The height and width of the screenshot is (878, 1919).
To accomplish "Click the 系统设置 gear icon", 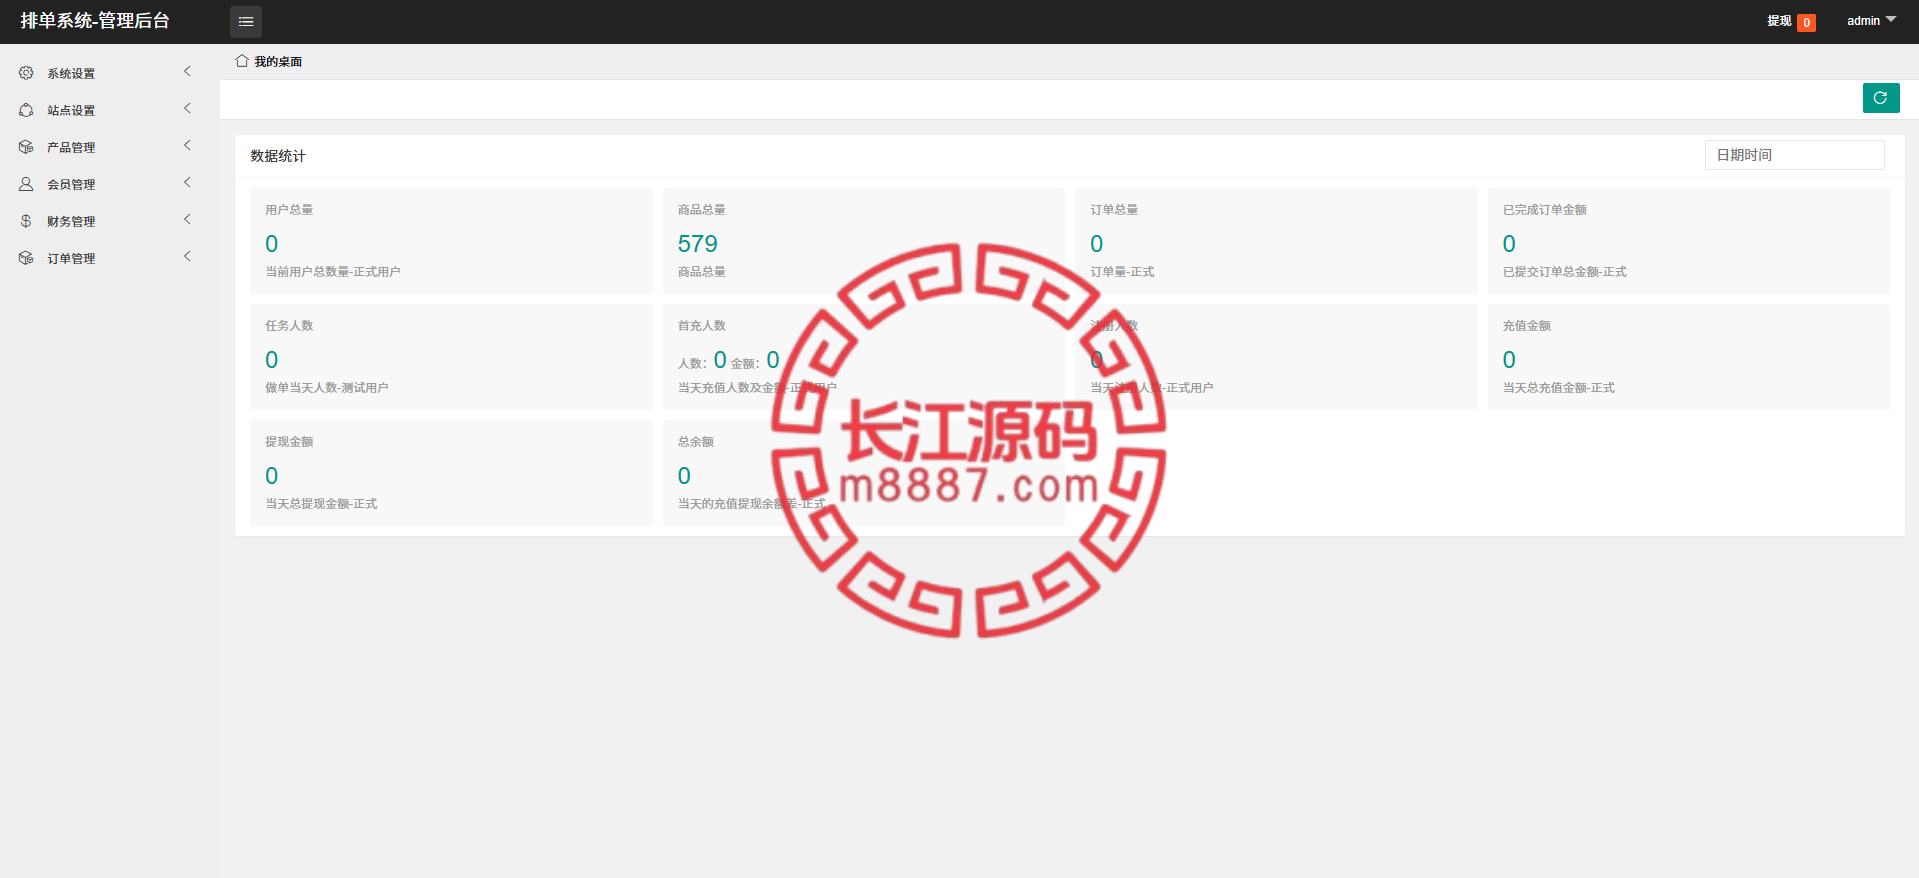I will click(26, 73).
